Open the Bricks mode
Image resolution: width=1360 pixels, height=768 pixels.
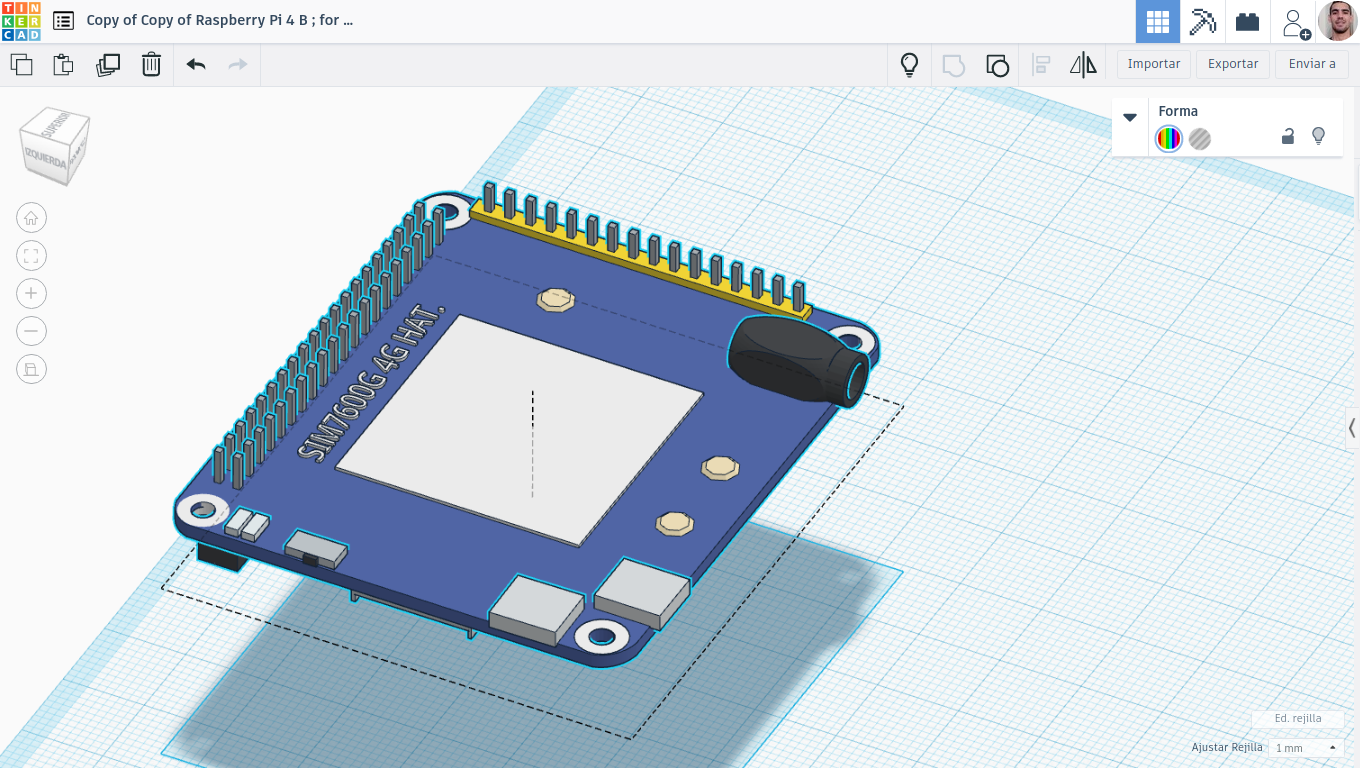[x=1247, y=21]
